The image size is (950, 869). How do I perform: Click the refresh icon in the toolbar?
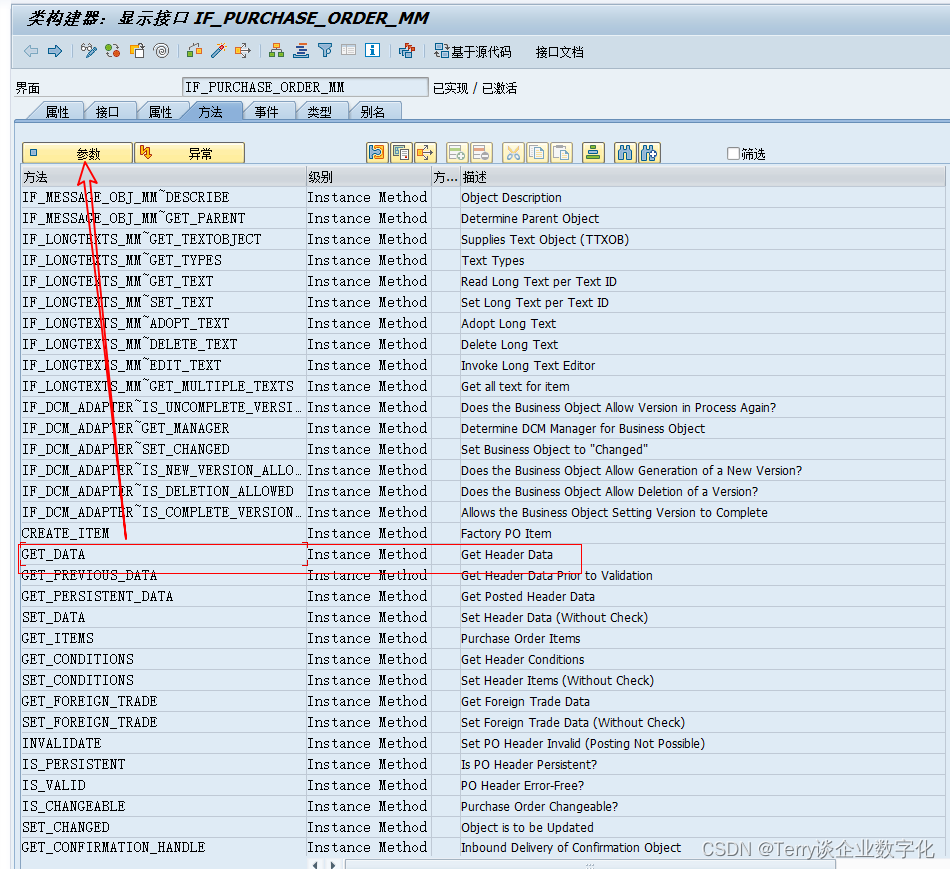110,51
